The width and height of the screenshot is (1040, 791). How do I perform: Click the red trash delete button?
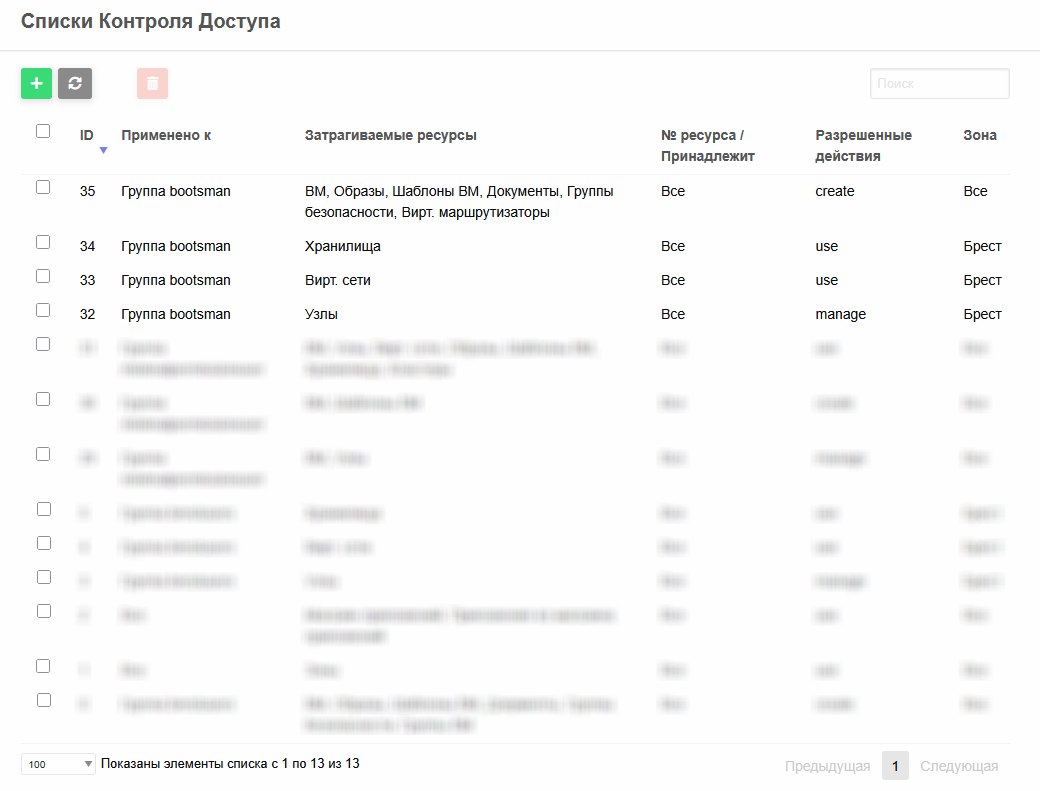click(153, 84)
